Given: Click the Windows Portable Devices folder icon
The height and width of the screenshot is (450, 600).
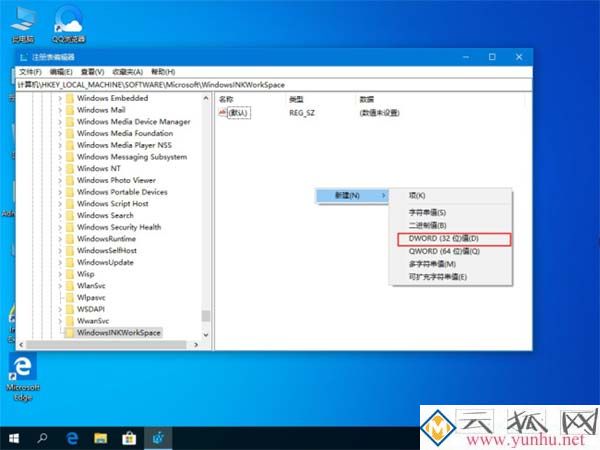Looking at the screenshot, I should coord(70,192).
